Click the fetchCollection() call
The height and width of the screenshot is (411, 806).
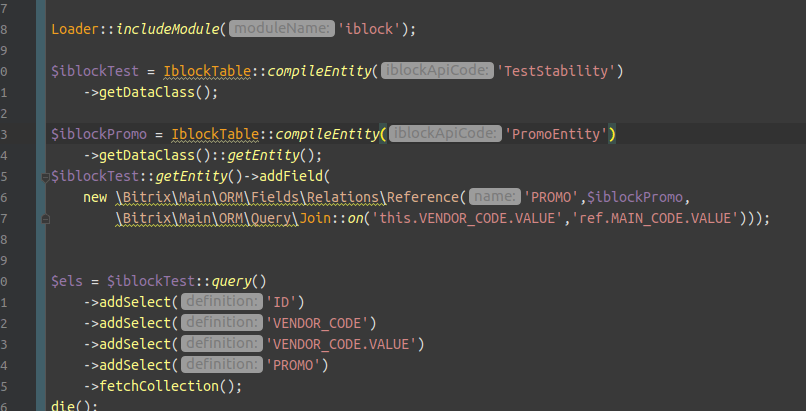[x=167, y=387]
